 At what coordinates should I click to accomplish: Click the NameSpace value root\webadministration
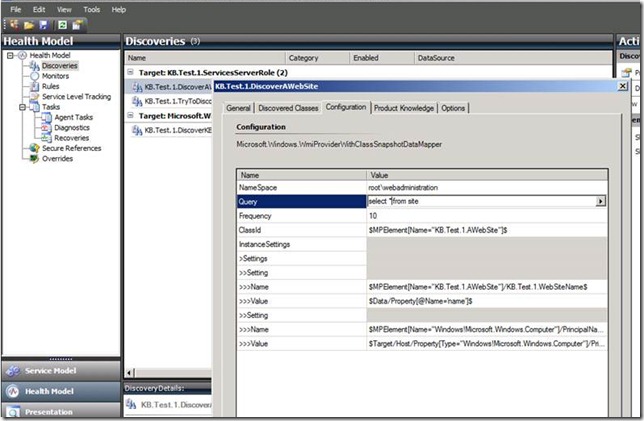click(x=487, y=187)
